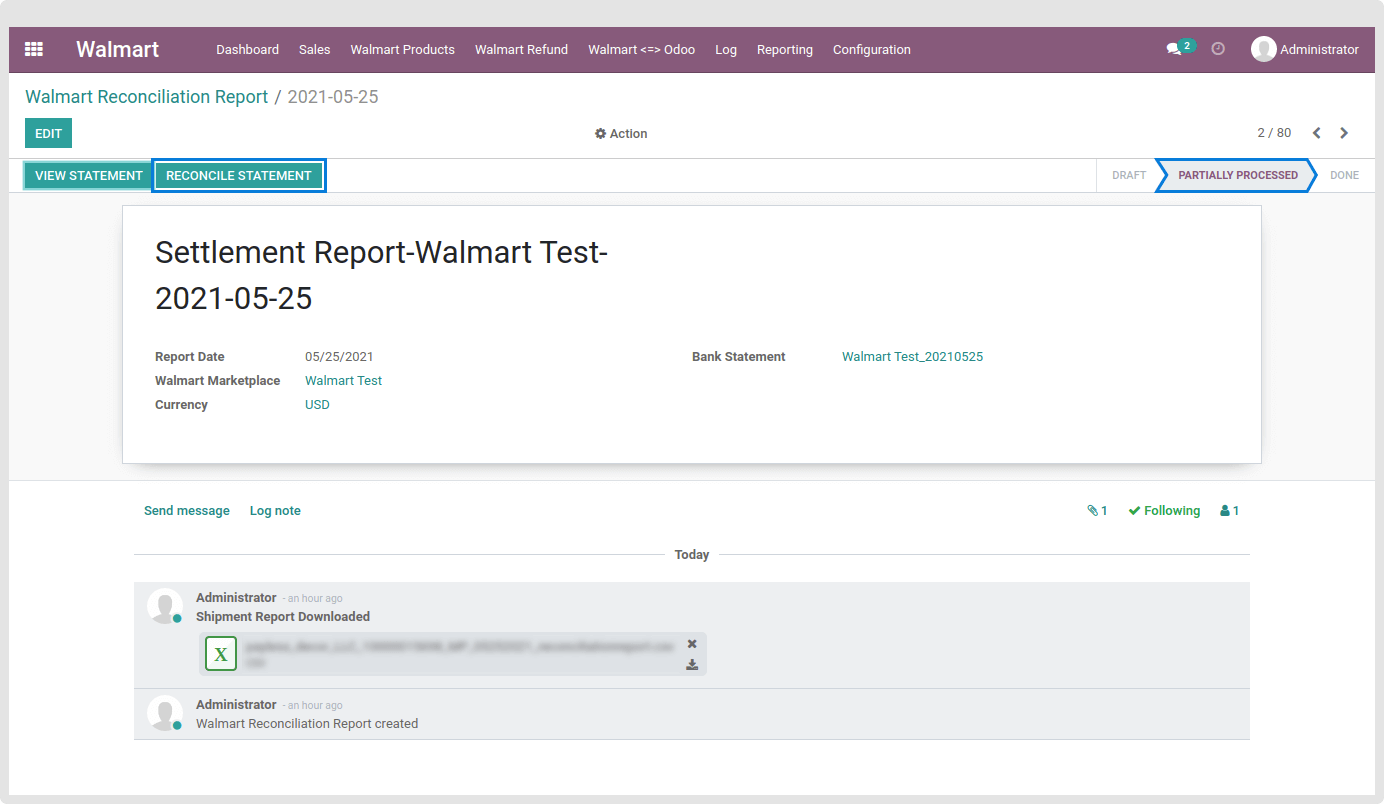Open the USD currency link
Viewport: 1384px width, 804px height.
coord(317,405)
